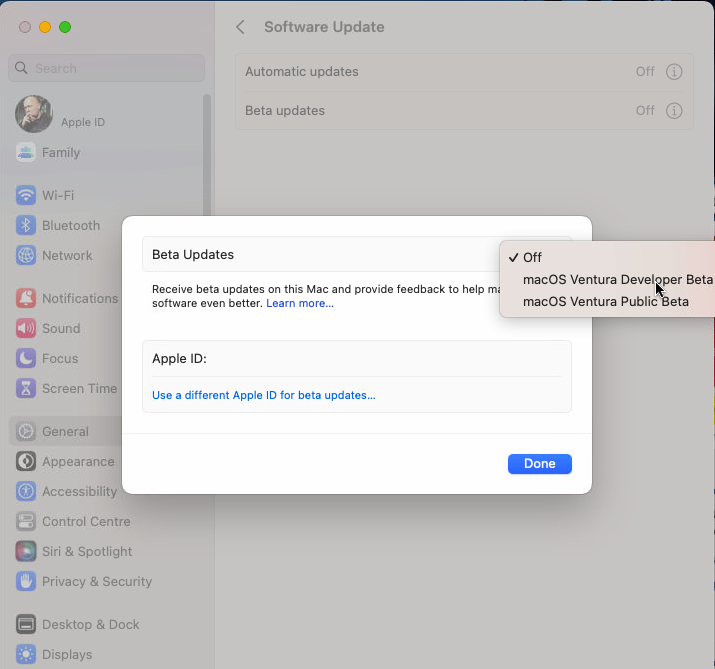Open Control Centre settings icon

pos(26,521)
